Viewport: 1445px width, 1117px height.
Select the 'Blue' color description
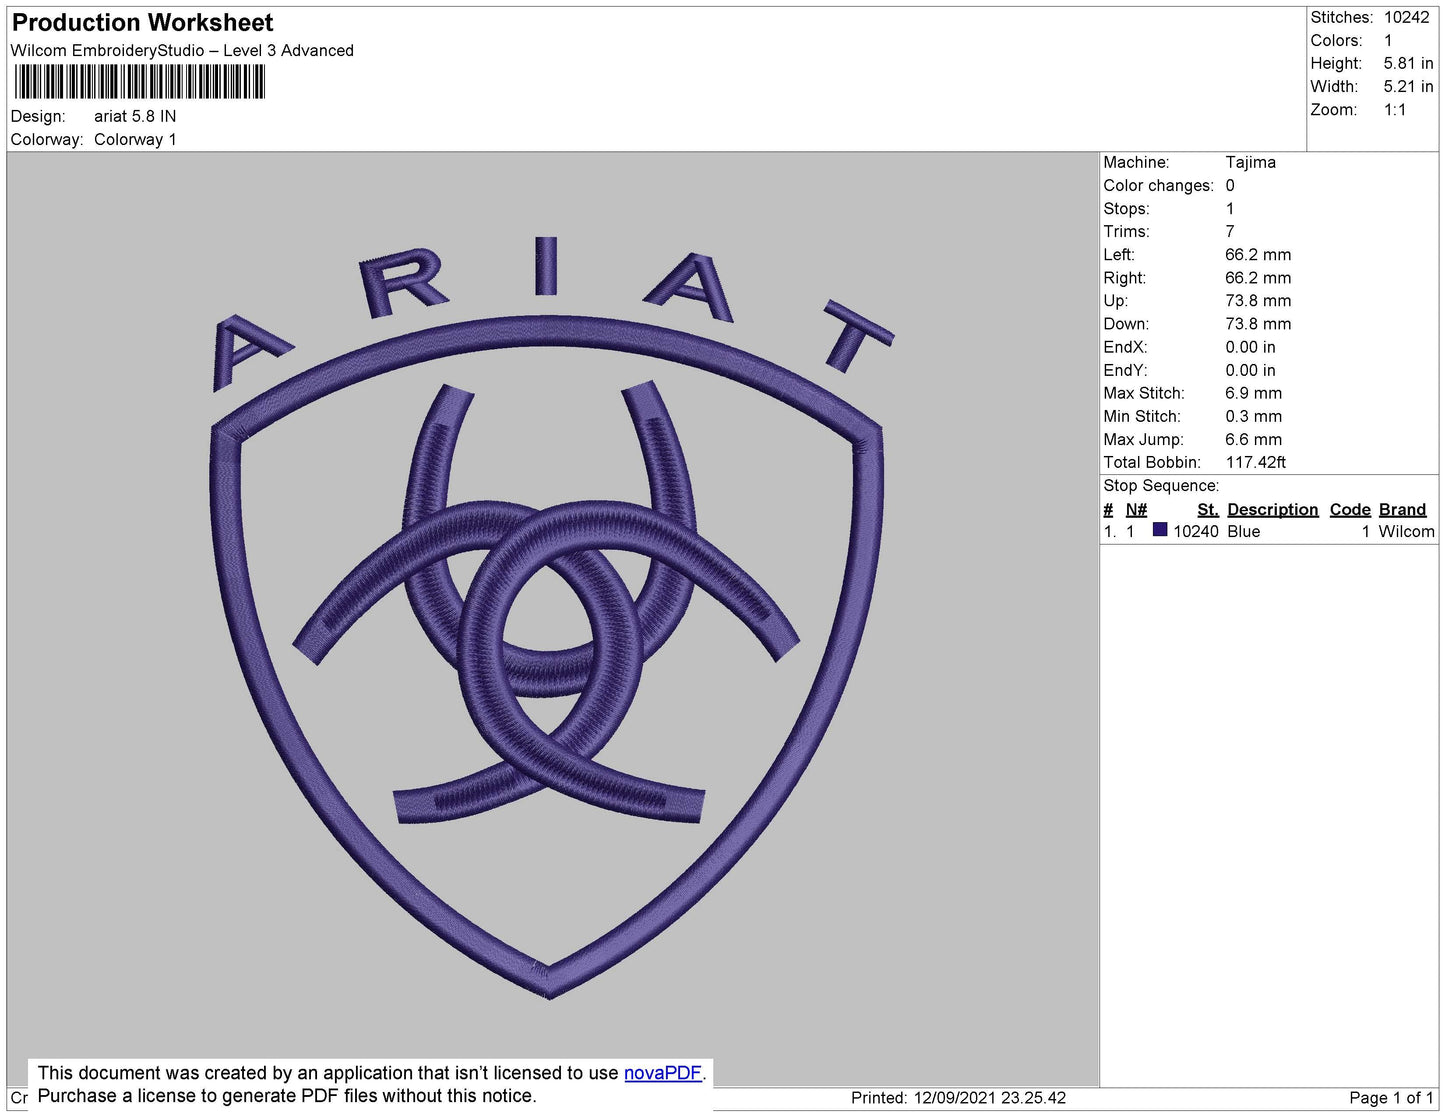[1244, 531]
